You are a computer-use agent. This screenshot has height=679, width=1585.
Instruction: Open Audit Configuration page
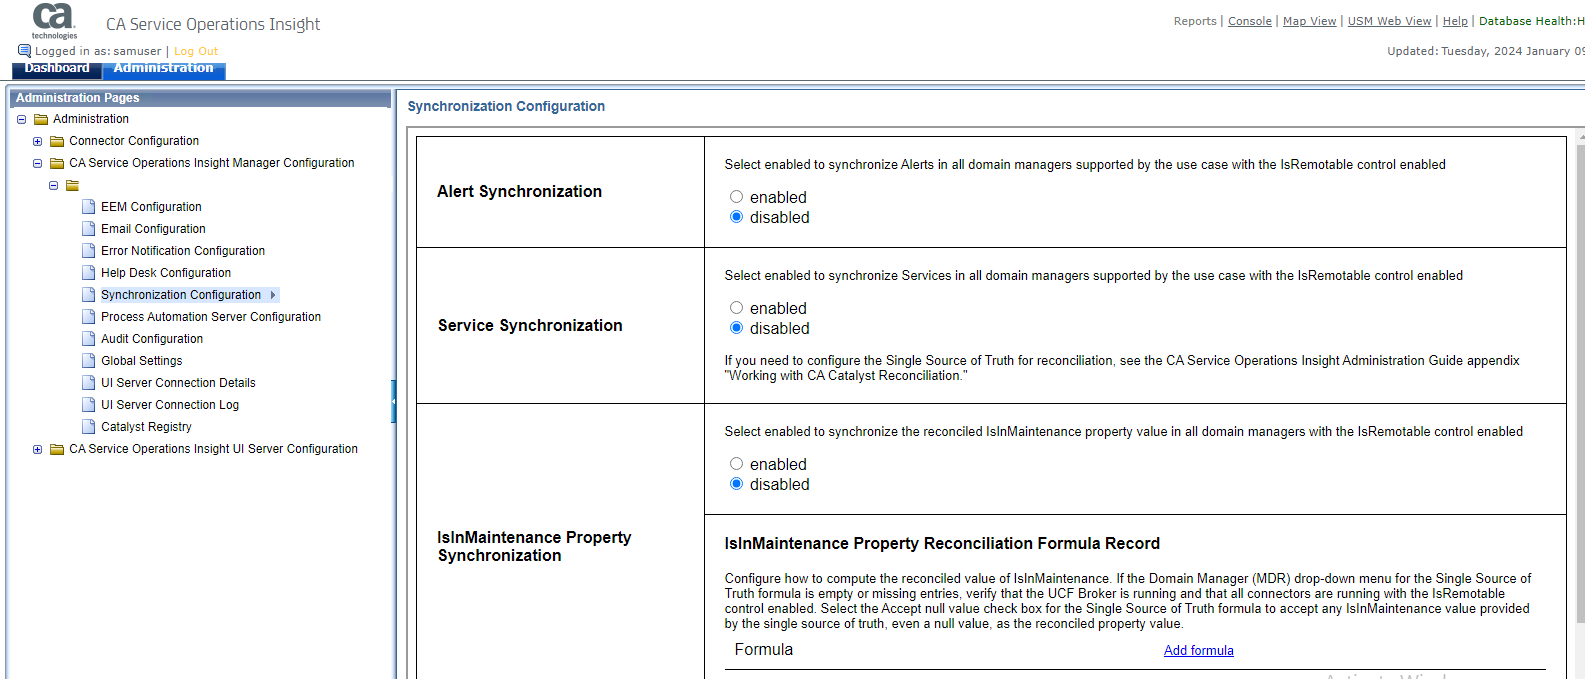pyautogui.click(x=152, y=339)
